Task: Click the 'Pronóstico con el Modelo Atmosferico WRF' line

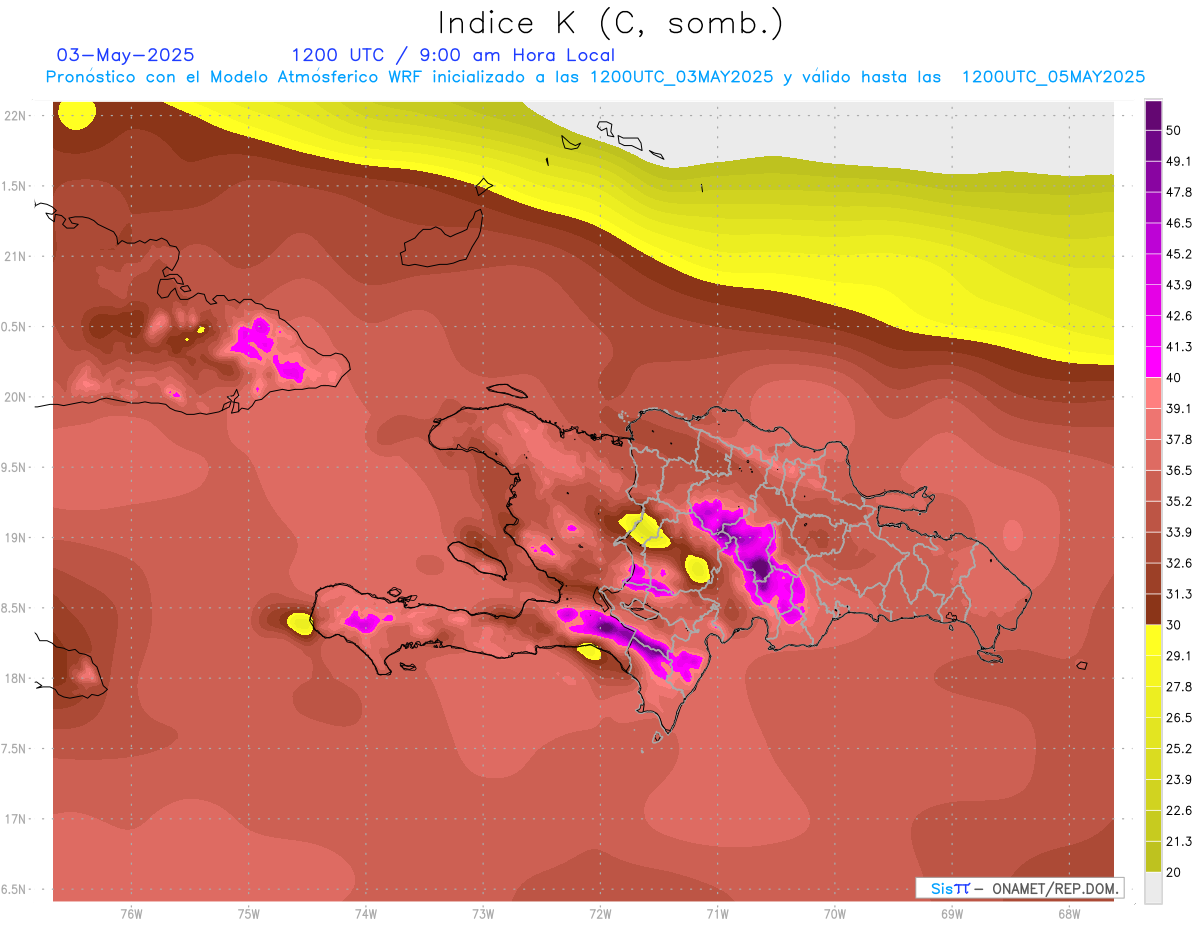Action: (595, 77)
